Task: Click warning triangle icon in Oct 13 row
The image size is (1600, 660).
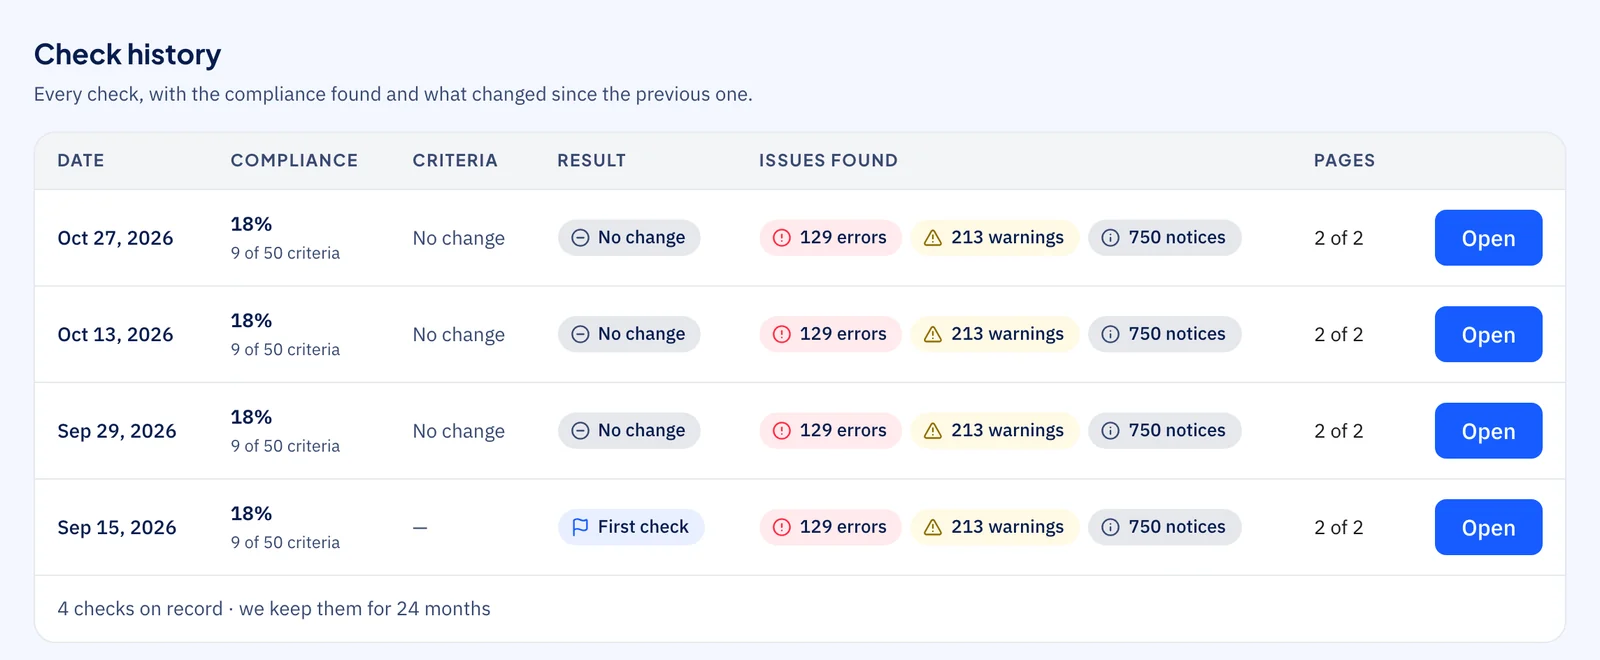Action: pos(933,334)
